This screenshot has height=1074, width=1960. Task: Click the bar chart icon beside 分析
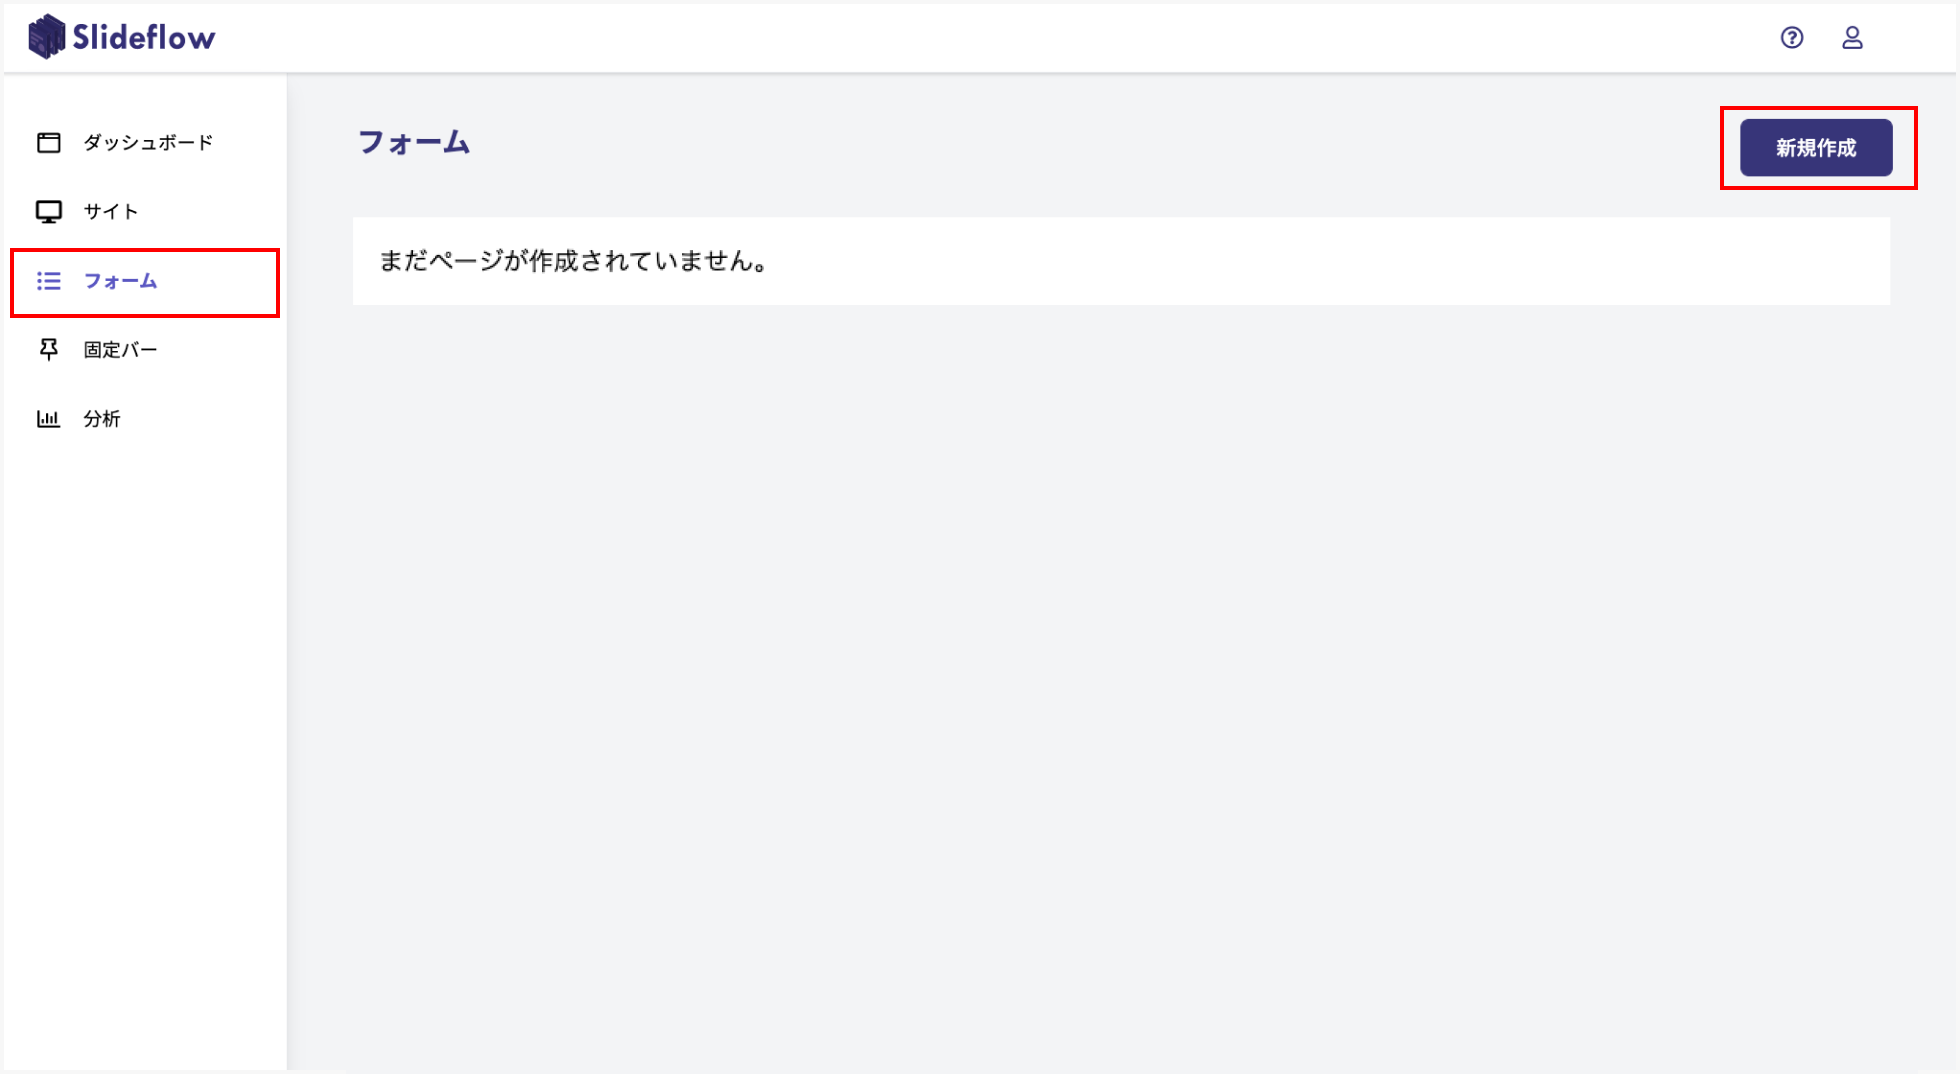pyautogui.click(x=48, y=419)
